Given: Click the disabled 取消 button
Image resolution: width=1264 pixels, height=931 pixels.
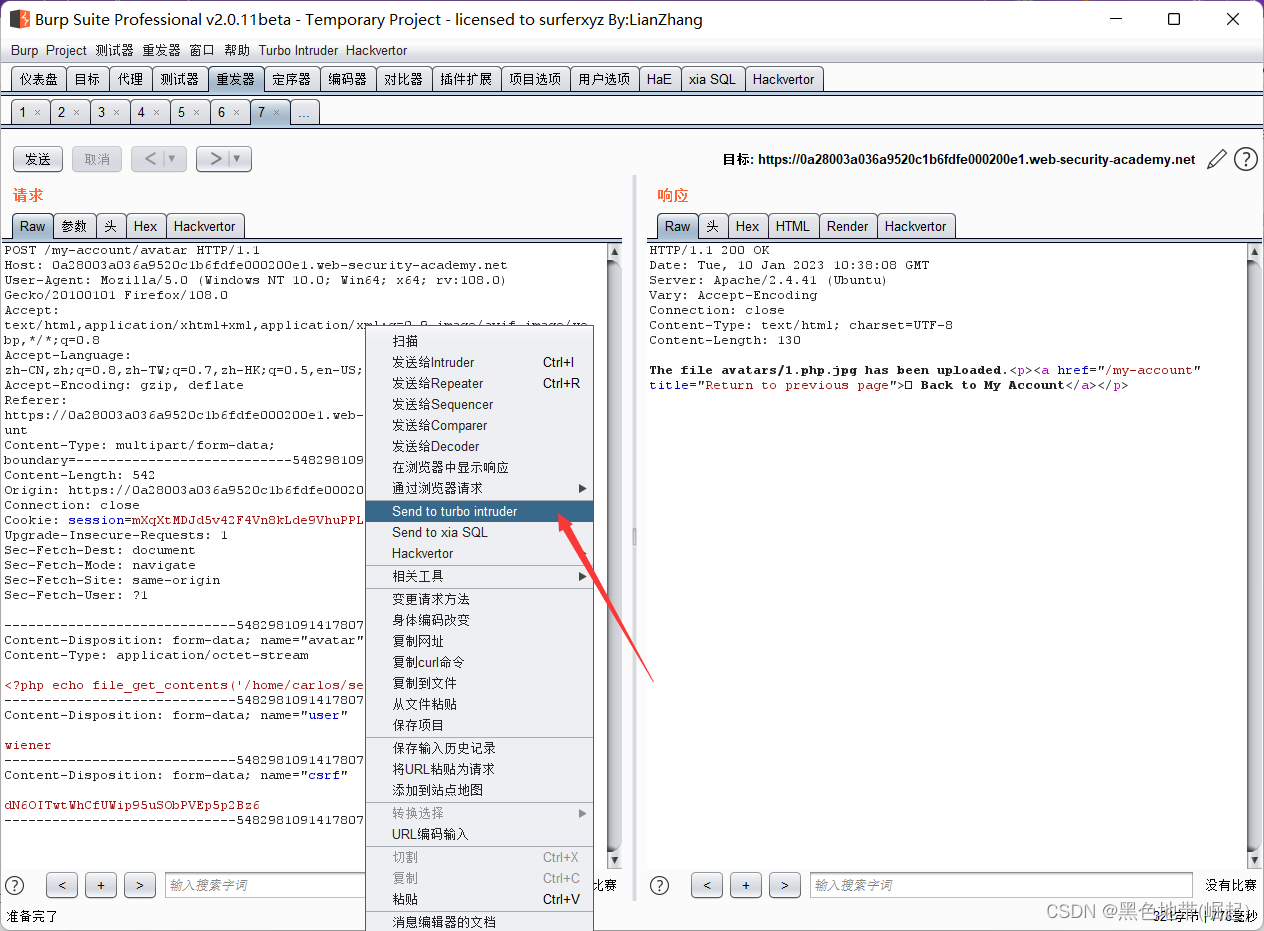Looking at the screenshot, I should [97, 159].
